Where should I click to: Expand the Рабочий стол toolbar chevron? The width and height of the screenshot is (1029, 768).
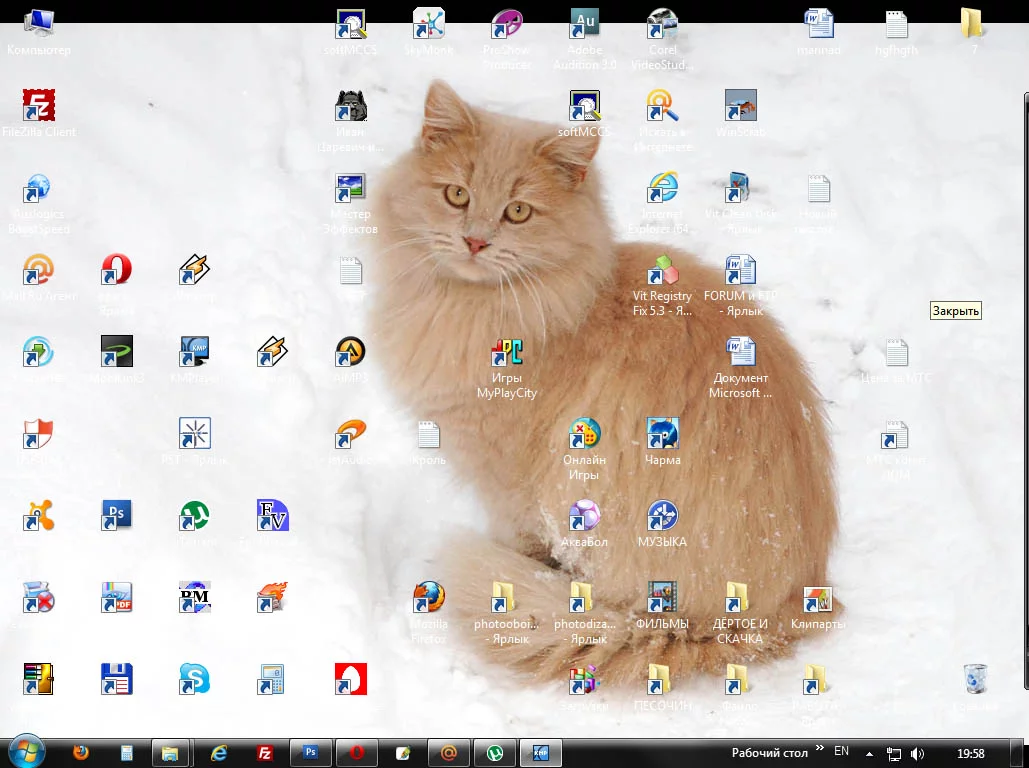(x=820, y=749)
